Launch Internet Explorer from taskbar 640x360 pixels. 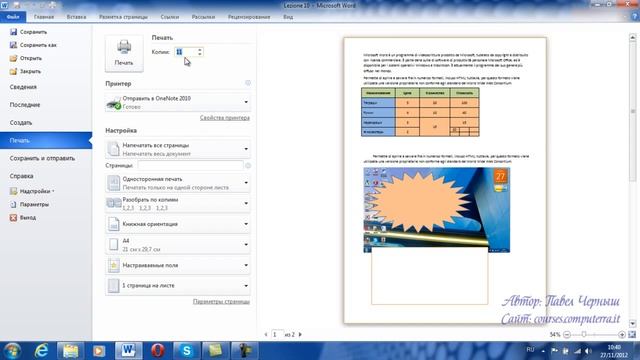click(x=41, y=351)
